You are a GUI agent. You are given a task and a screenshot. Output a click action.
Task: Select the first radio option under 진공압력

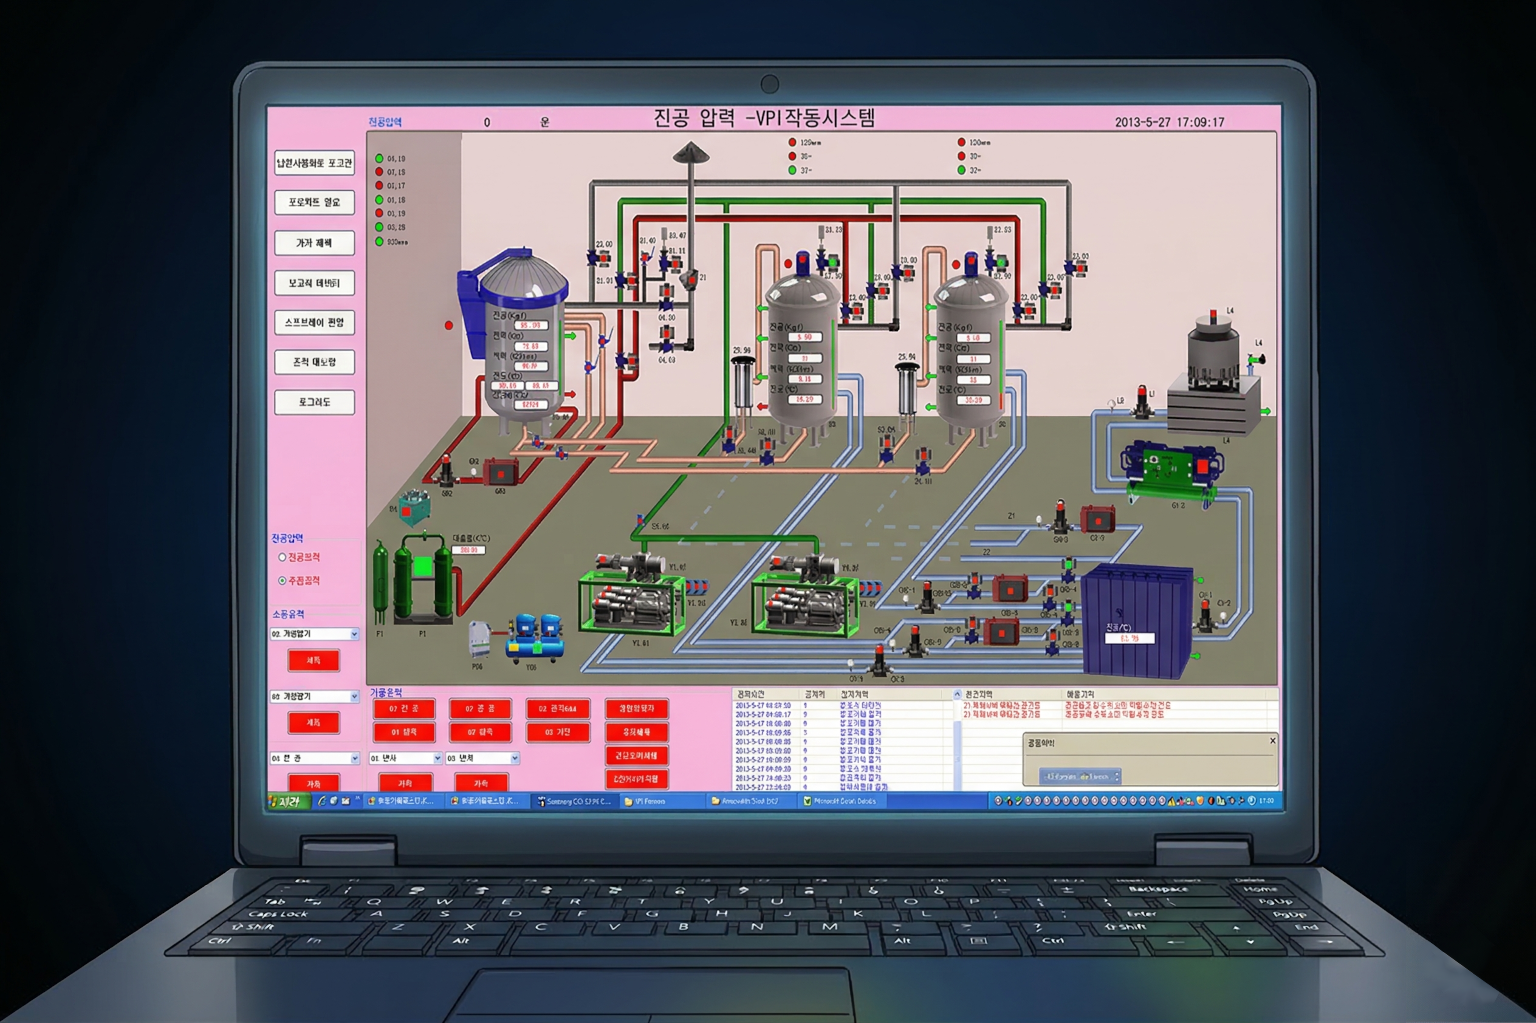pyautogui.click(x=283, y=557)
